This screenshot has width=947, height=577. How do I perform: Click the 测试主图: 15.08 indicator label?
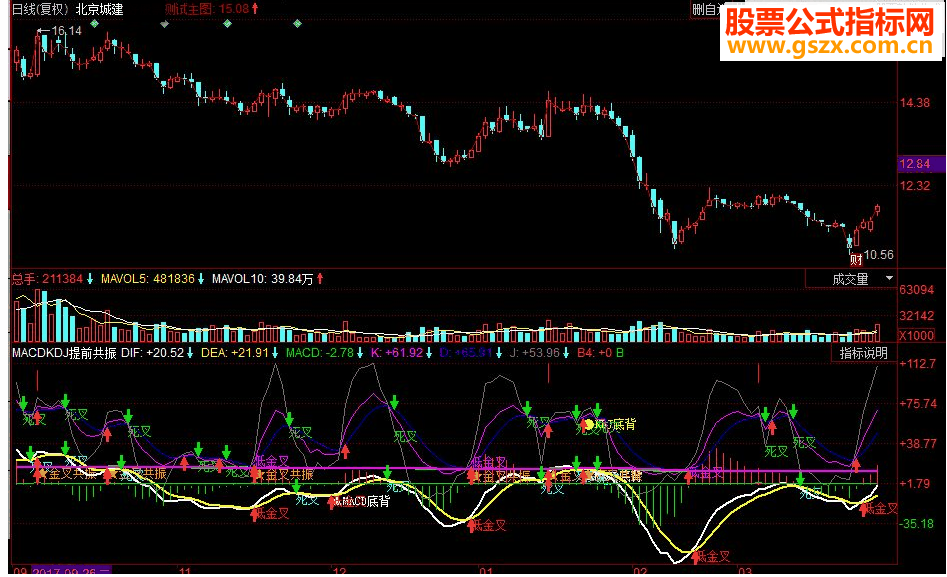[207, 9]
